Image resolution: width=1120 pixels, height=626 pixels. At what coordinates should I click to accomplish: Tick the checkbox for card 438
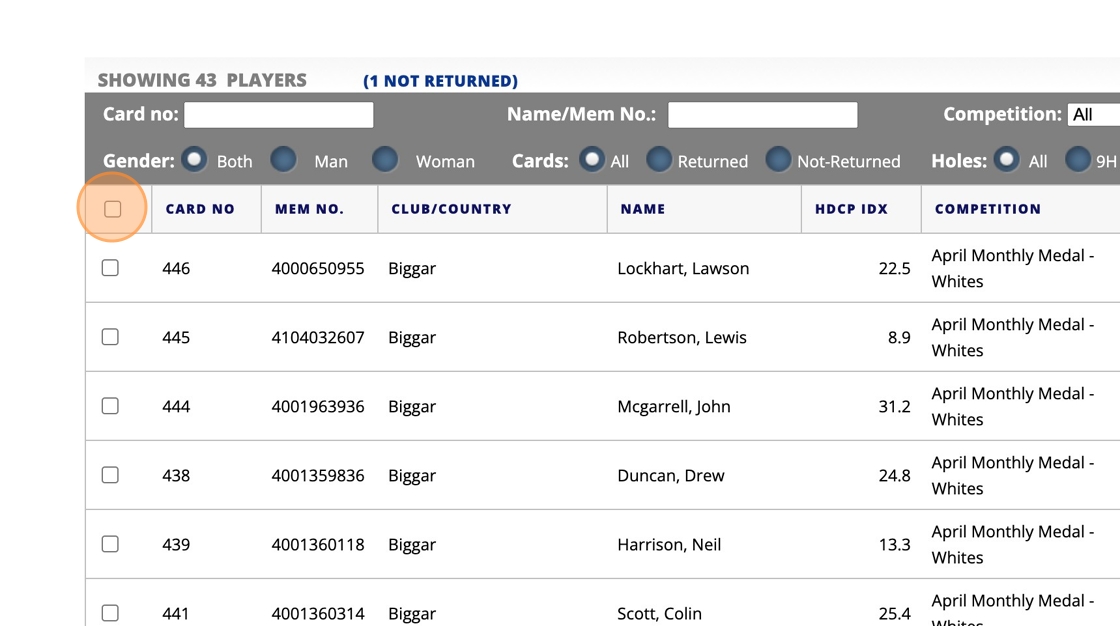(110, 475)
